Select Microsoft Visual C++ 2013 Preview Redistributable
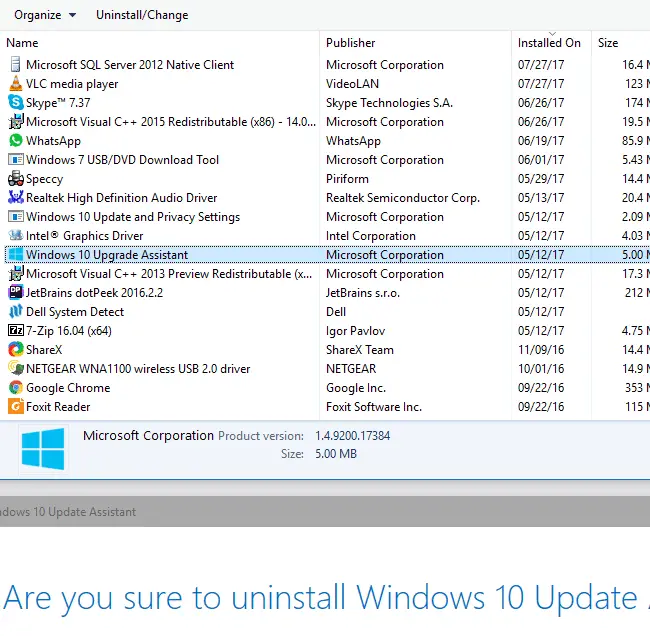The image size is (650, 636). point(169,274)
